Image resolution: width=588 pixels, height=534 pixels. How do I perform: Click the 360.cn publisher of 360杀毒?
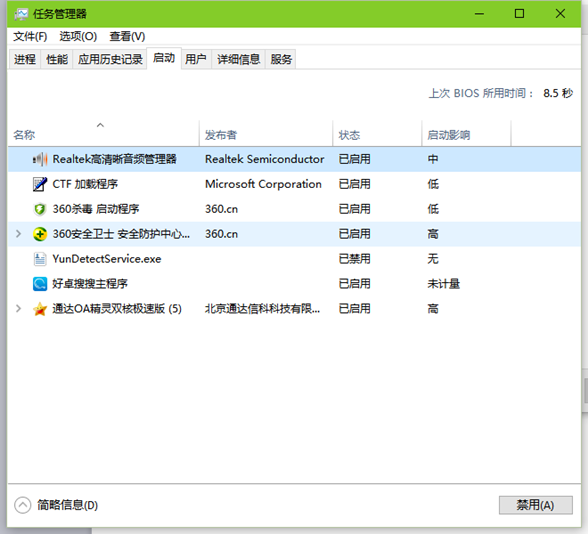[222, 209]
